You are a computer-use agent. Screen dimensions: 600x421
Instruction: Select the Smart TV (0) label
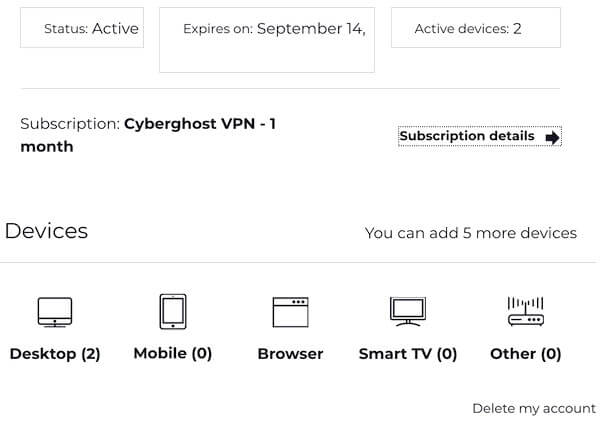(408, 354)
